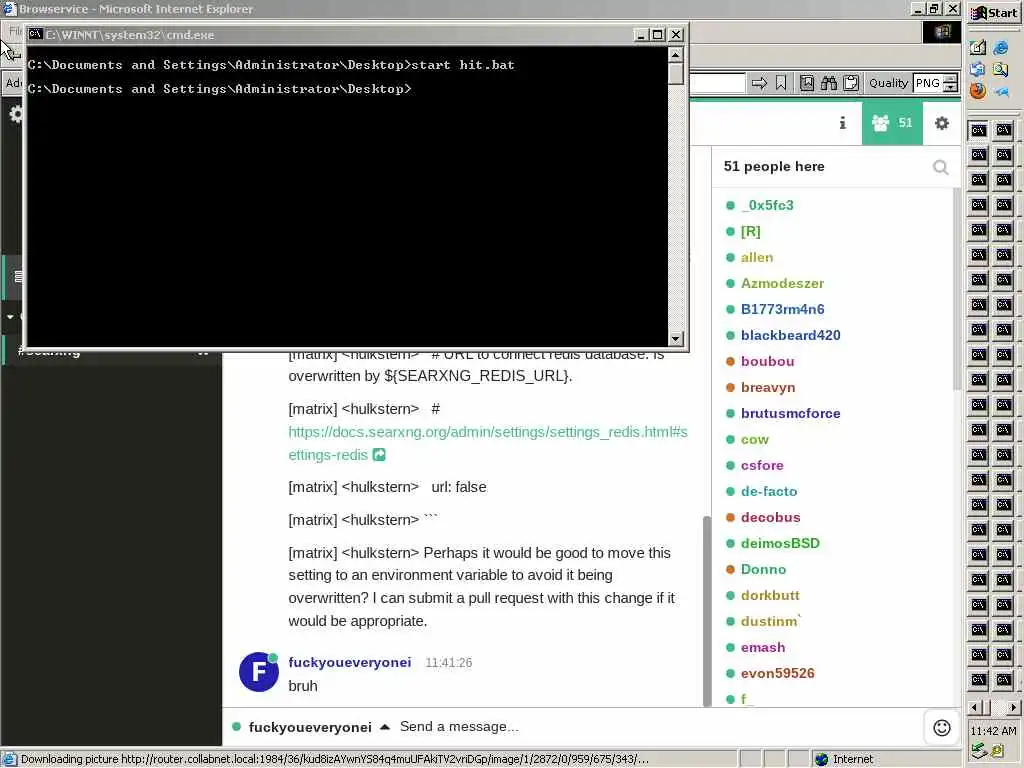Focus the Send a message input
The height and width of the screenshot is (768, 1024).
(x=658, y=727)
